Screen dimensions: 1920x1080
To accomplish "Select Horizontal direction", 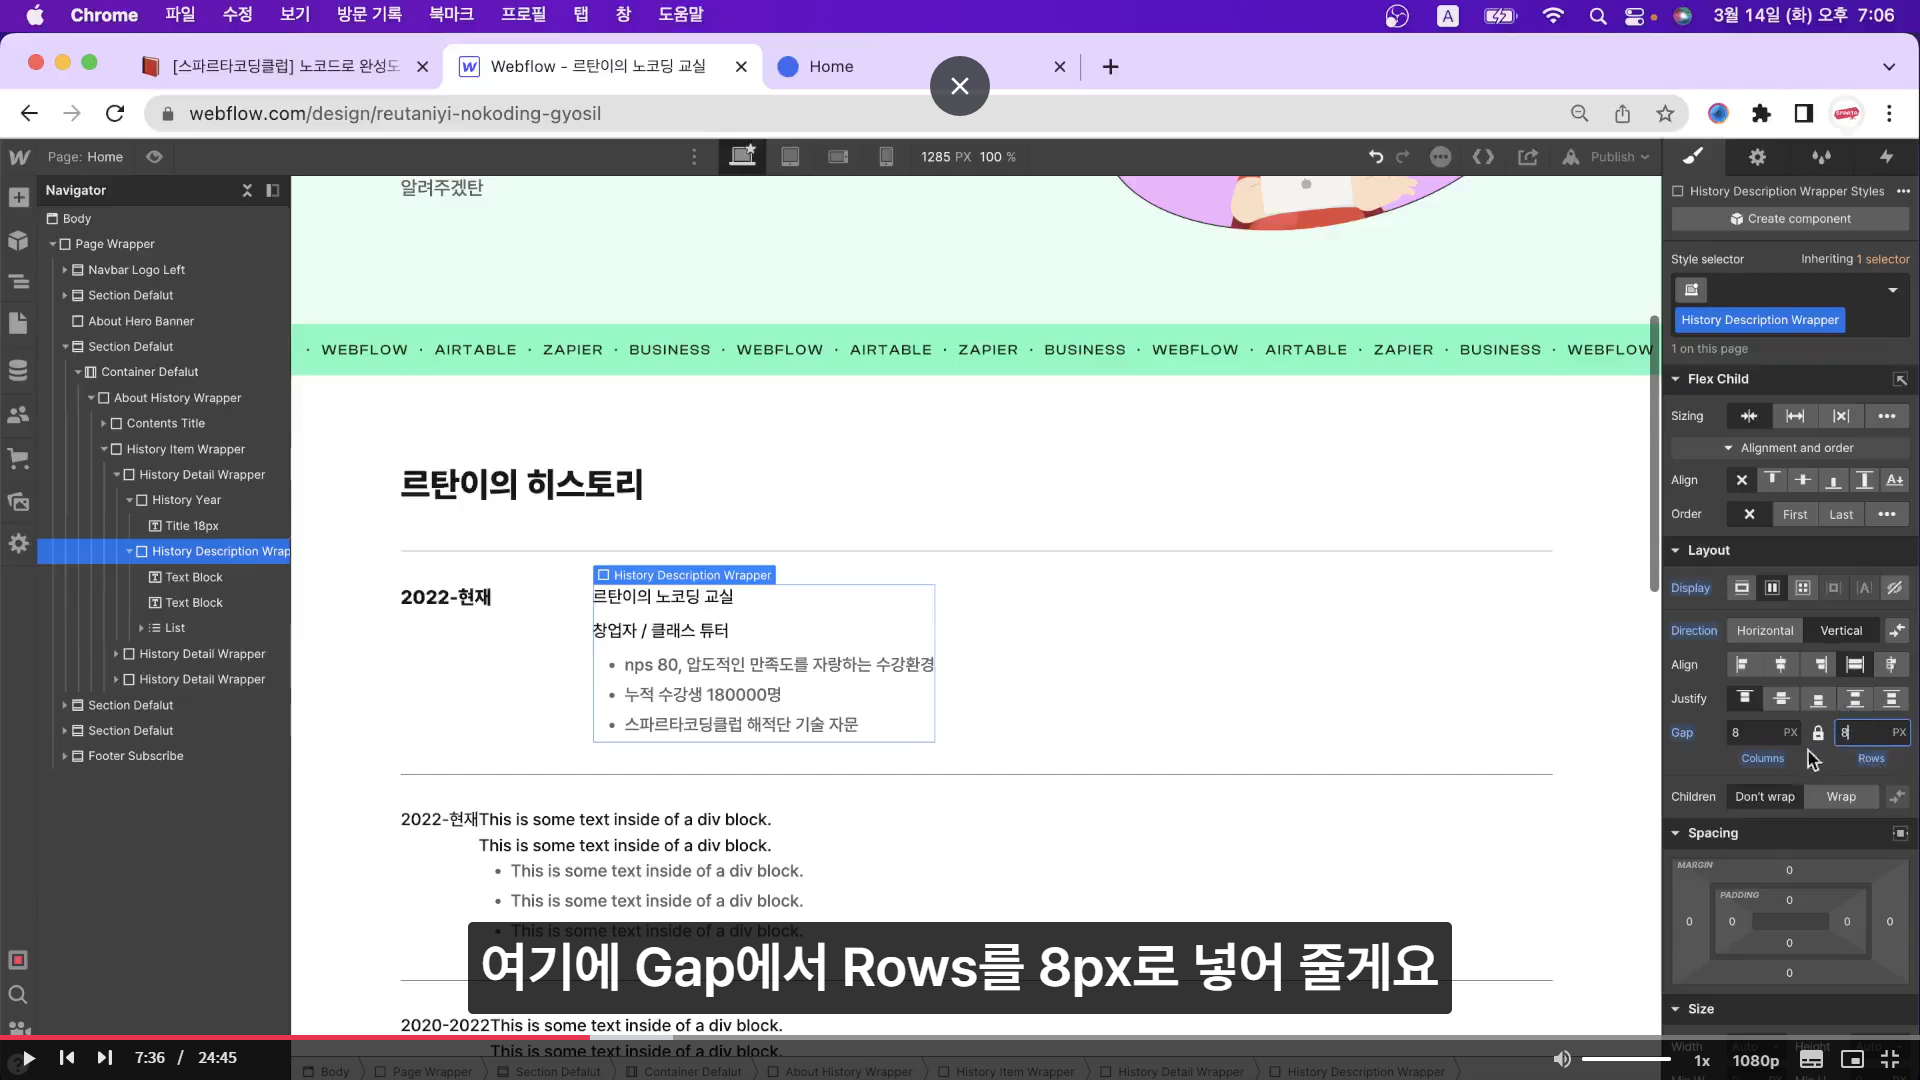I will click(x=1765, y=631).
